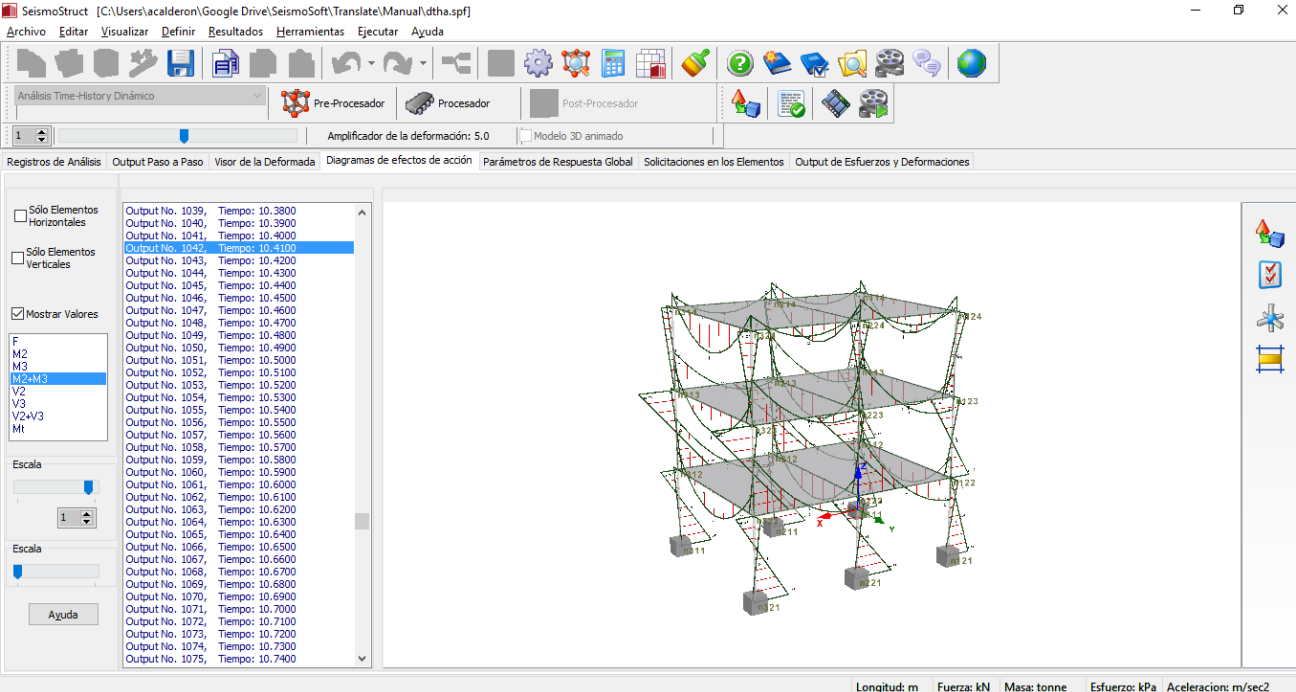Switch to the Visor de la Deformada tab
This screenshot has width=1296, height=692.
click(x=264, y=162)
